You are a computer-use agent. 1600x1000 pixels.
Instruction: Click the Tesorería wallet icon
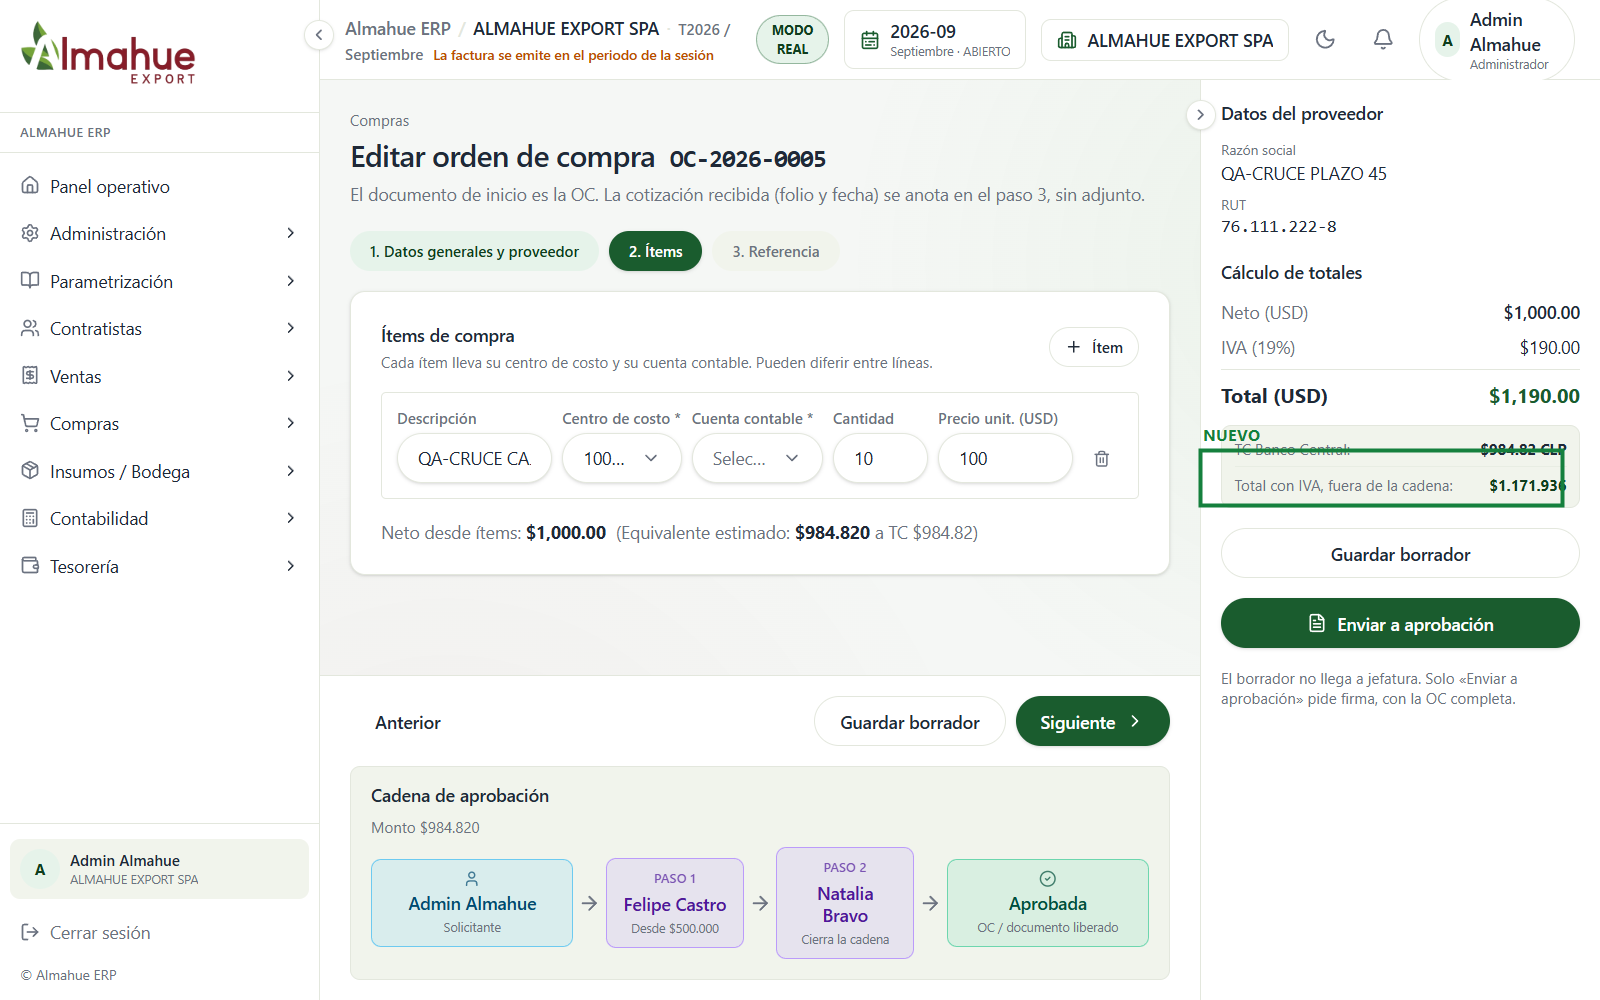[30, 566]
